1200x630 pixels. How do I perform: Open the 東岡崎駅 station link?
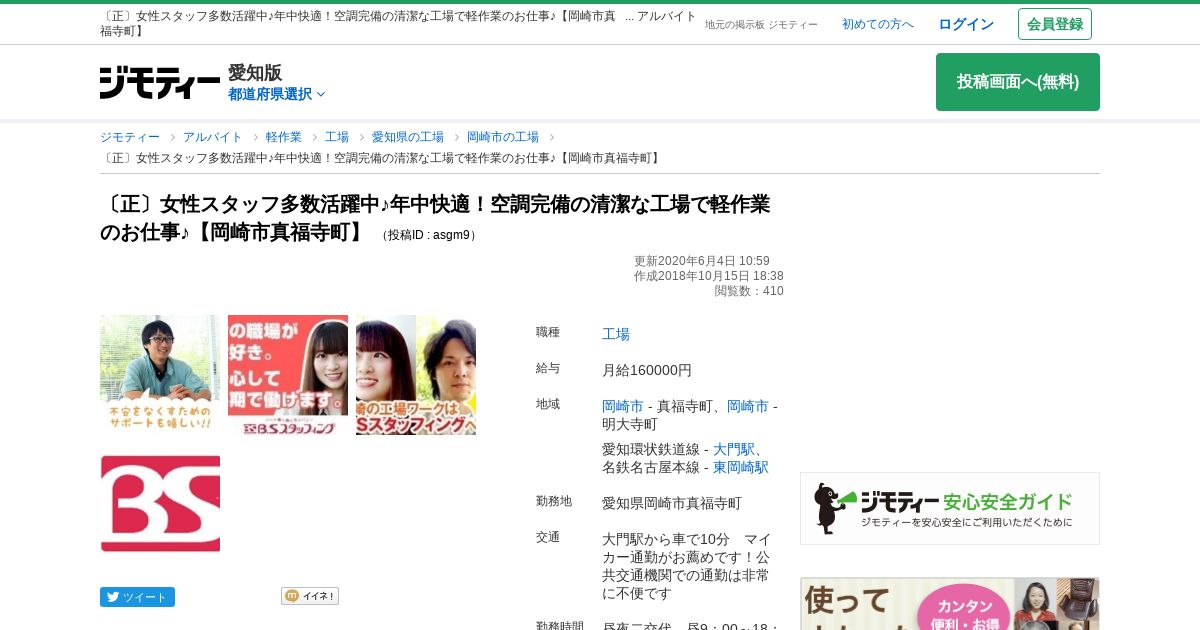point(741,467)
